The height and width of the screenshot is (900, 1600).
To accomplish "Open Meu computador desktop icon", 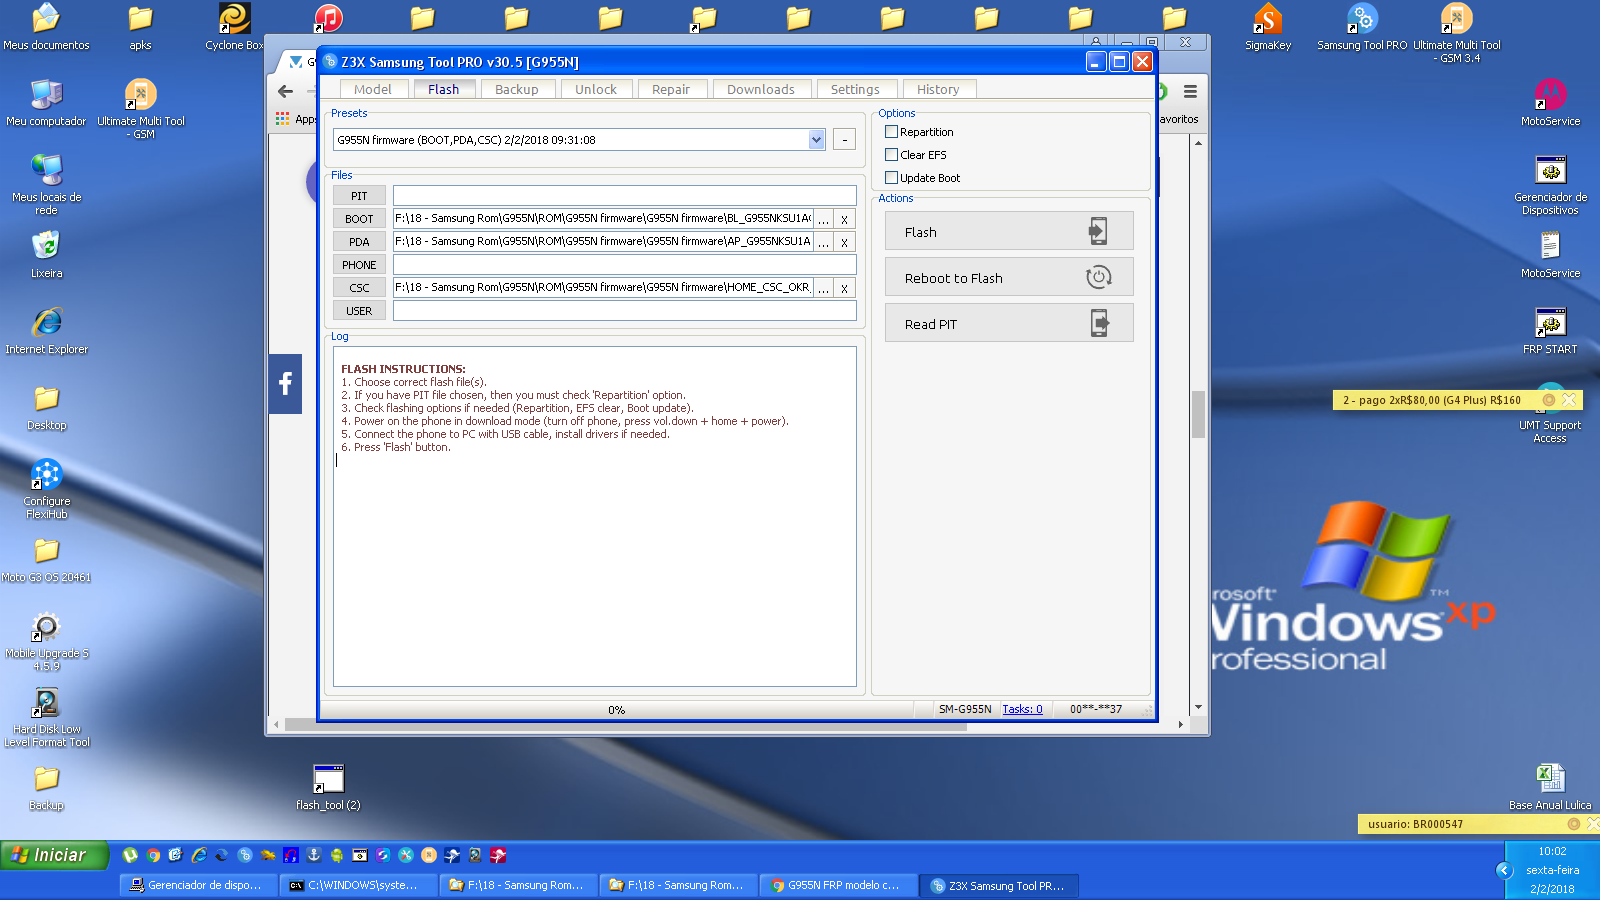I will click(x=46, y=103).
